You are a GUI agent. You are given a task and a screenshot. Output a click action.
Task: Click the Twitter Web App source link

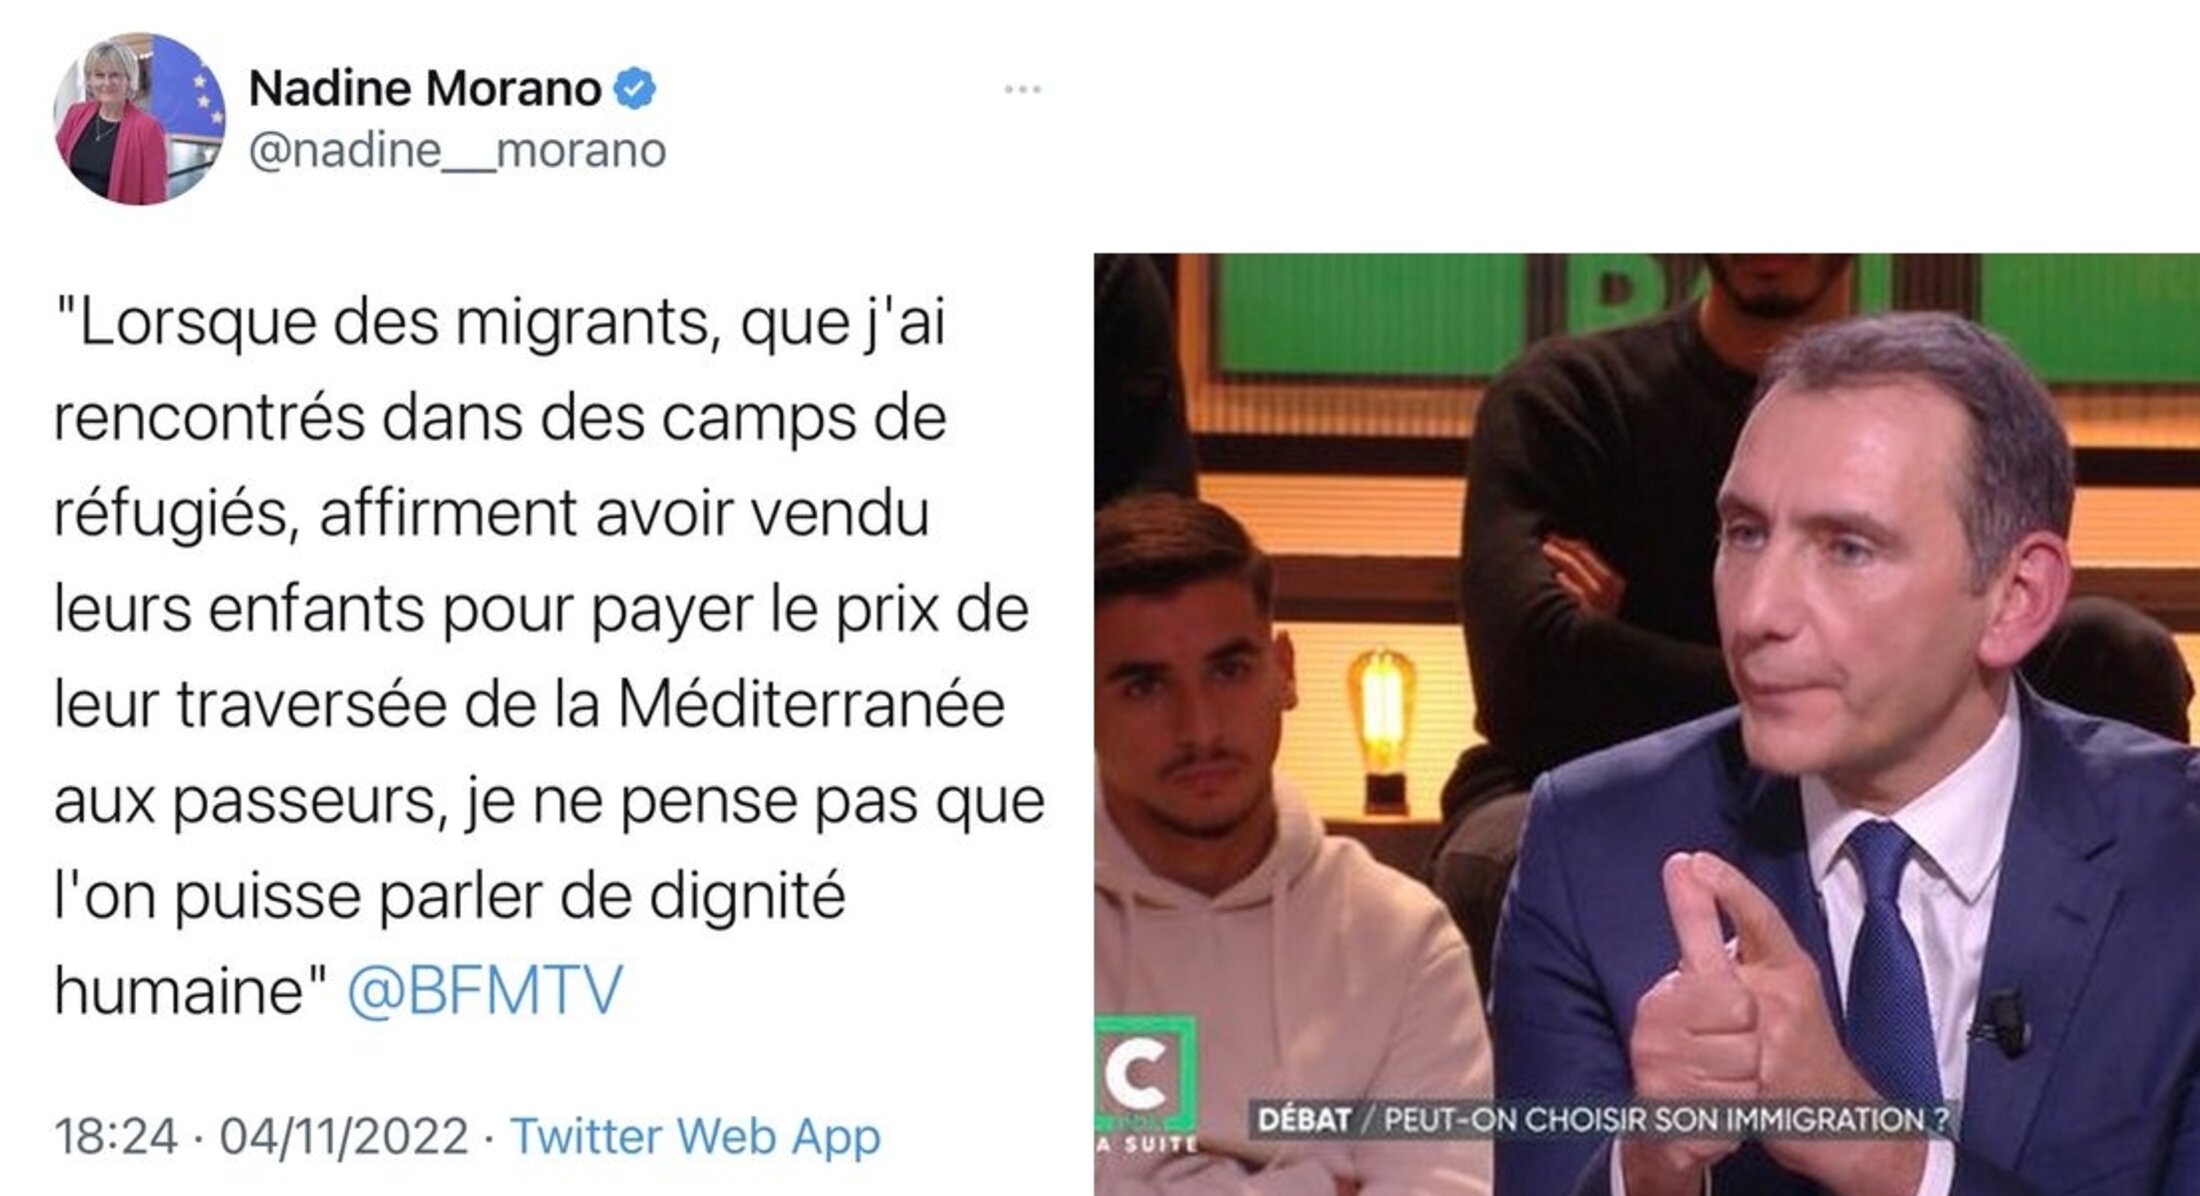click(696, 1136)
